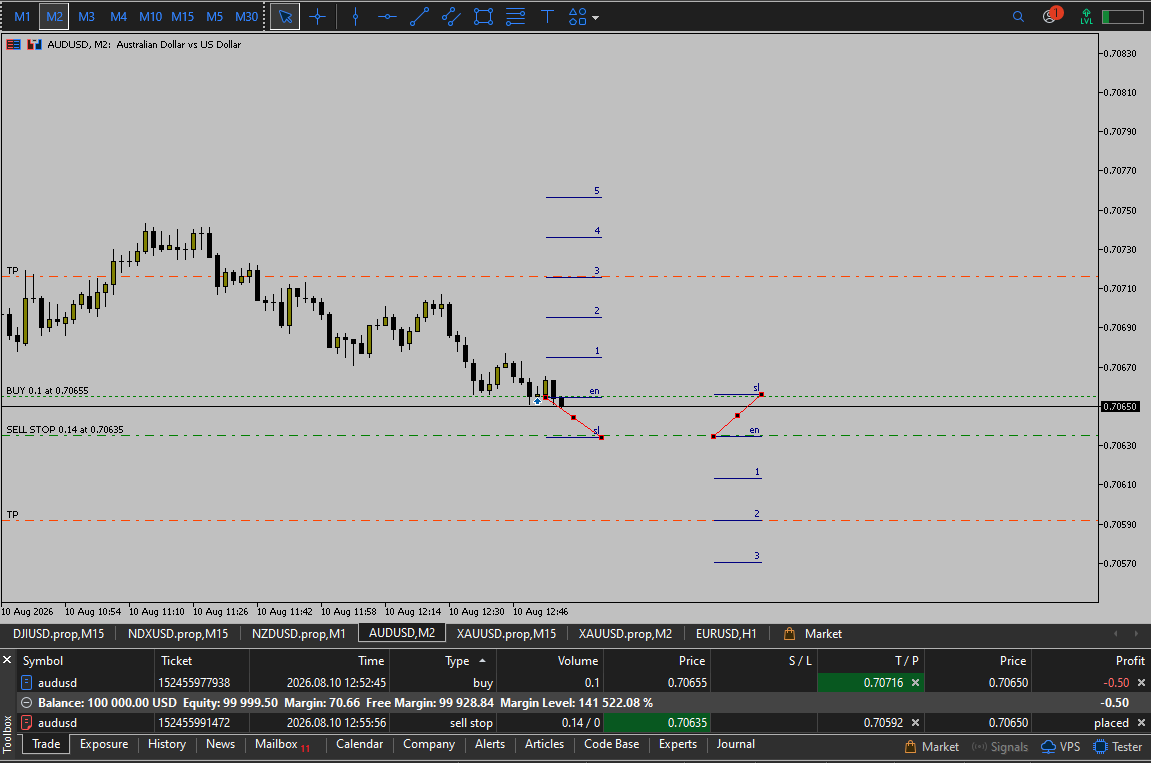1151x763 pixels.
Task: Open the NZDUSD.prop,M1 chart tab
Action: [x=298, y=634]
